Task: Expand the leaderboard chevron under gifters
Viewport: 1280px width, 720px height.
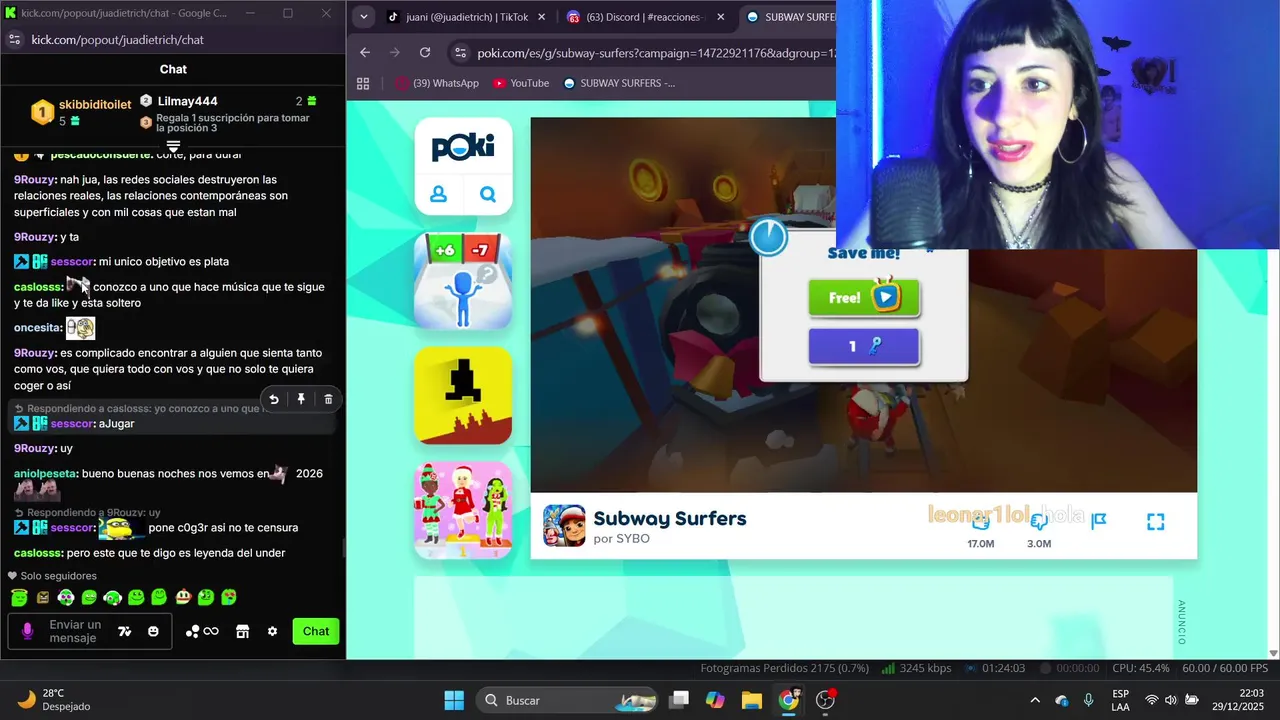Action: 173,146
